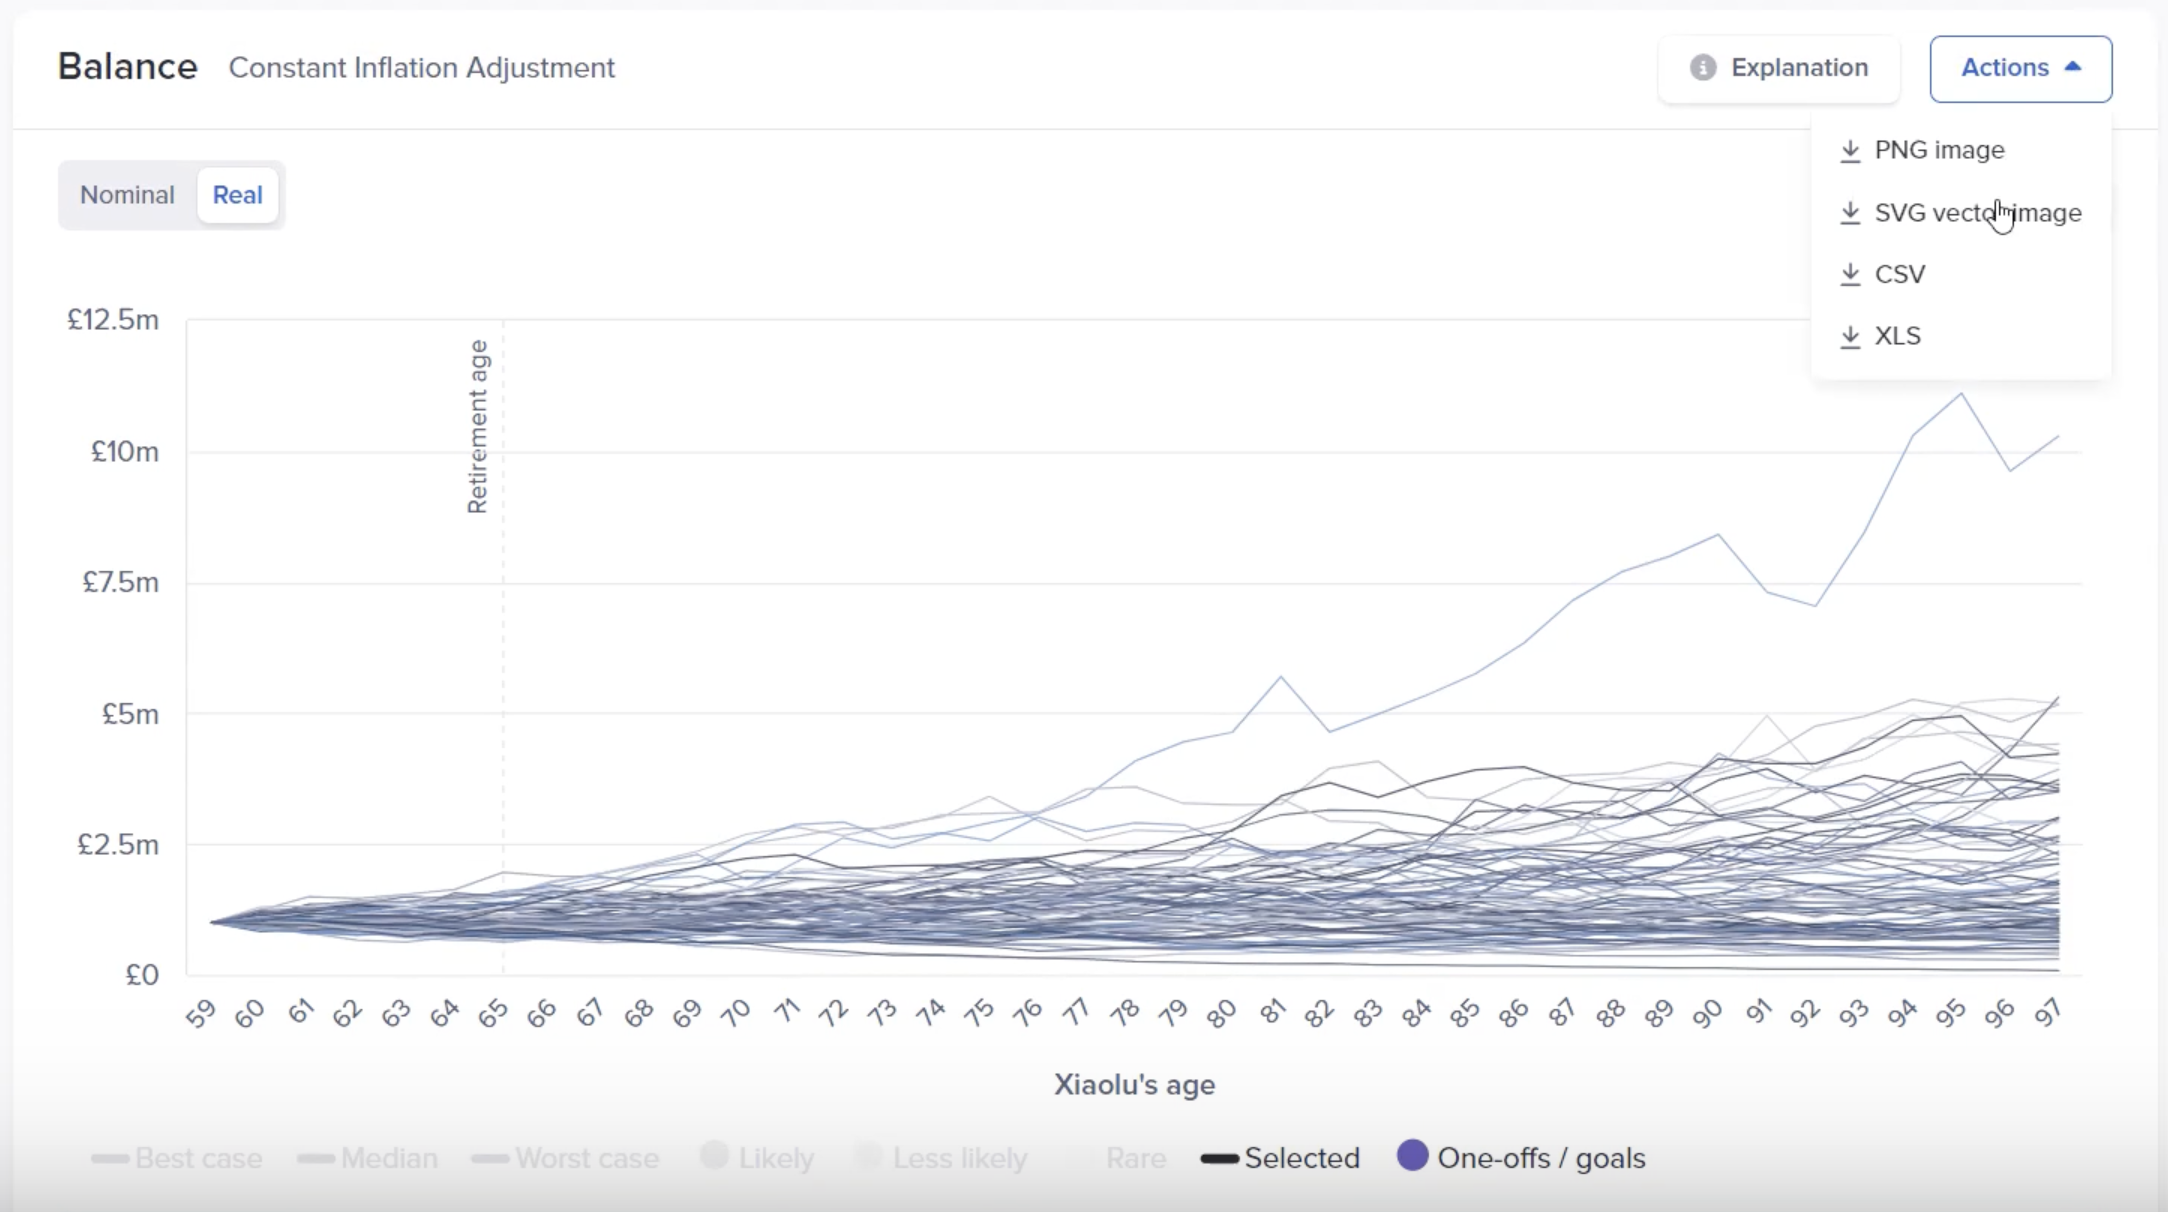Click the Likely legend circle icon

714,1156
